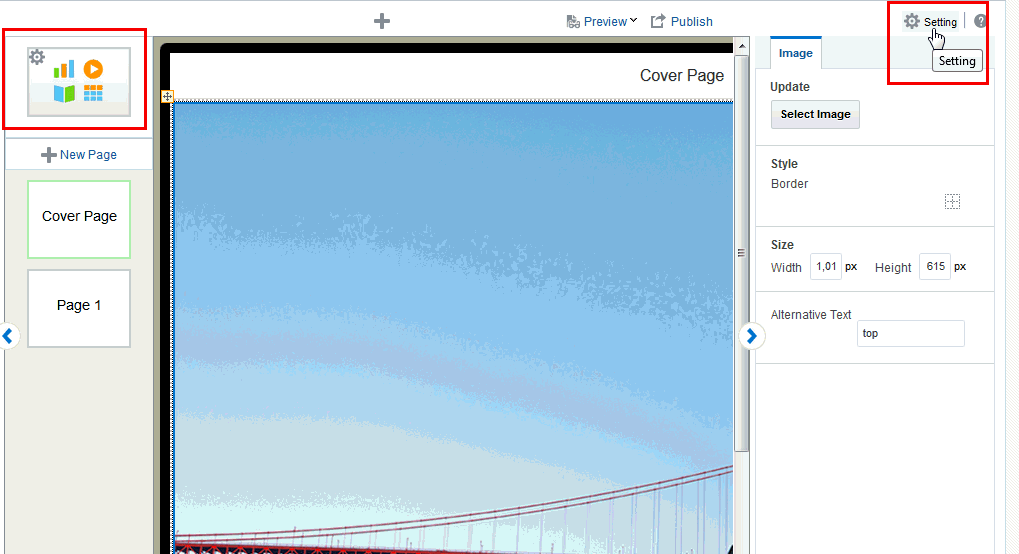This screenshot has height=554, width=1019.
Task: Click the plus add icon above the canvas
Action: pyautogui.click(x=381, y=21)
